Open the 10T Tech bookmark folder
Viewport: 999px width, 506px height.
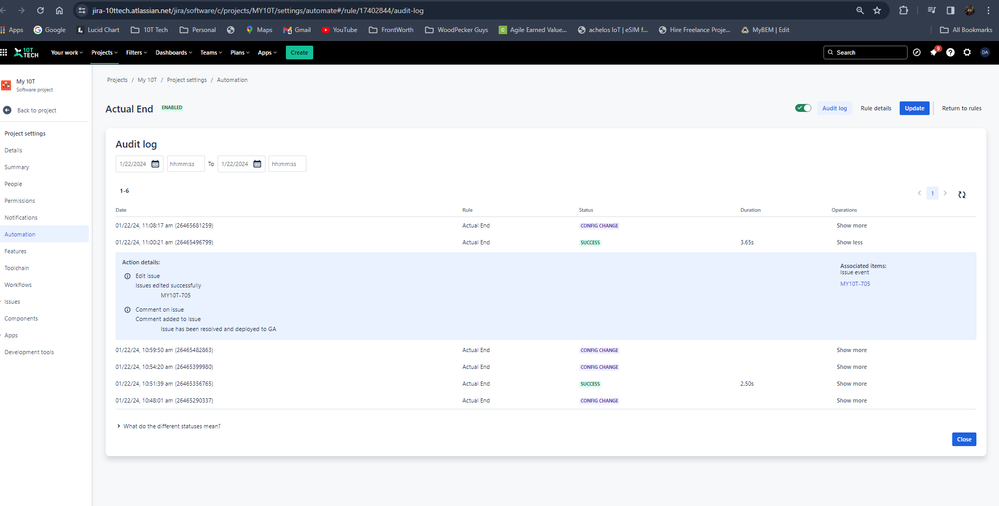(149, 30)
